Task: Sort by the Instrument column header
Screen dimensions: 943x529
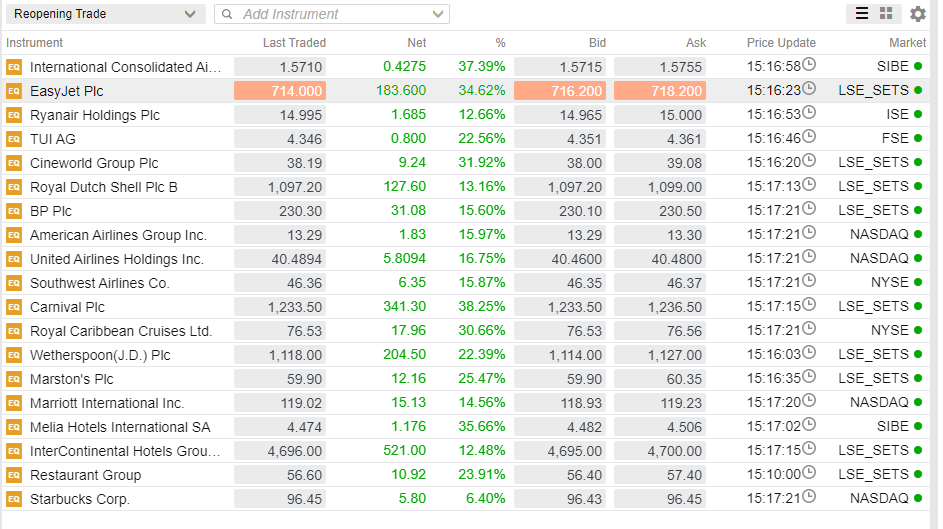Action: (34, 43)
